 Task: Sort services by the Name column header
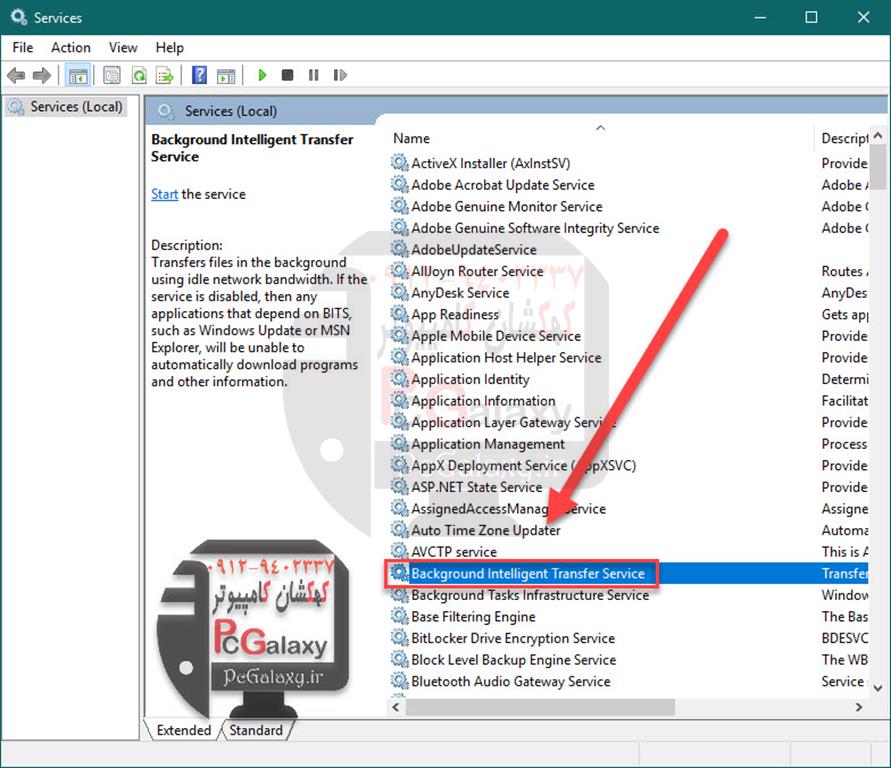coord(412,139)
